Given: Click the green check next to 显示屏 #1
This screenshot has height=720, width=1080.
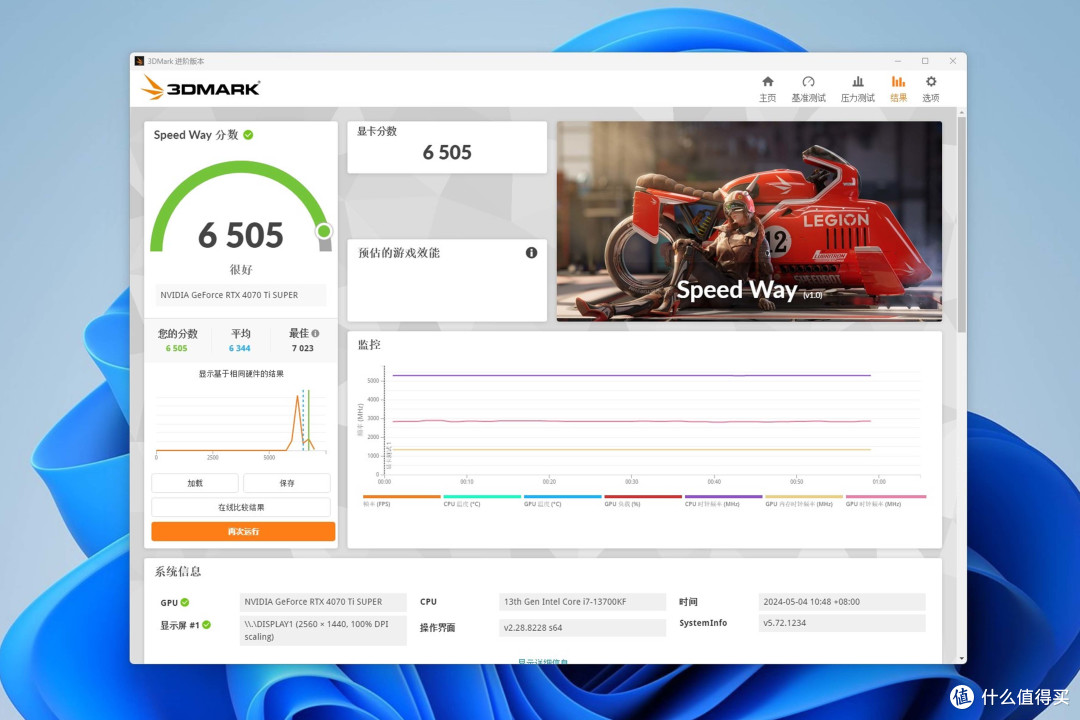Looking at the screenshot, I should (x=207, y=625).
